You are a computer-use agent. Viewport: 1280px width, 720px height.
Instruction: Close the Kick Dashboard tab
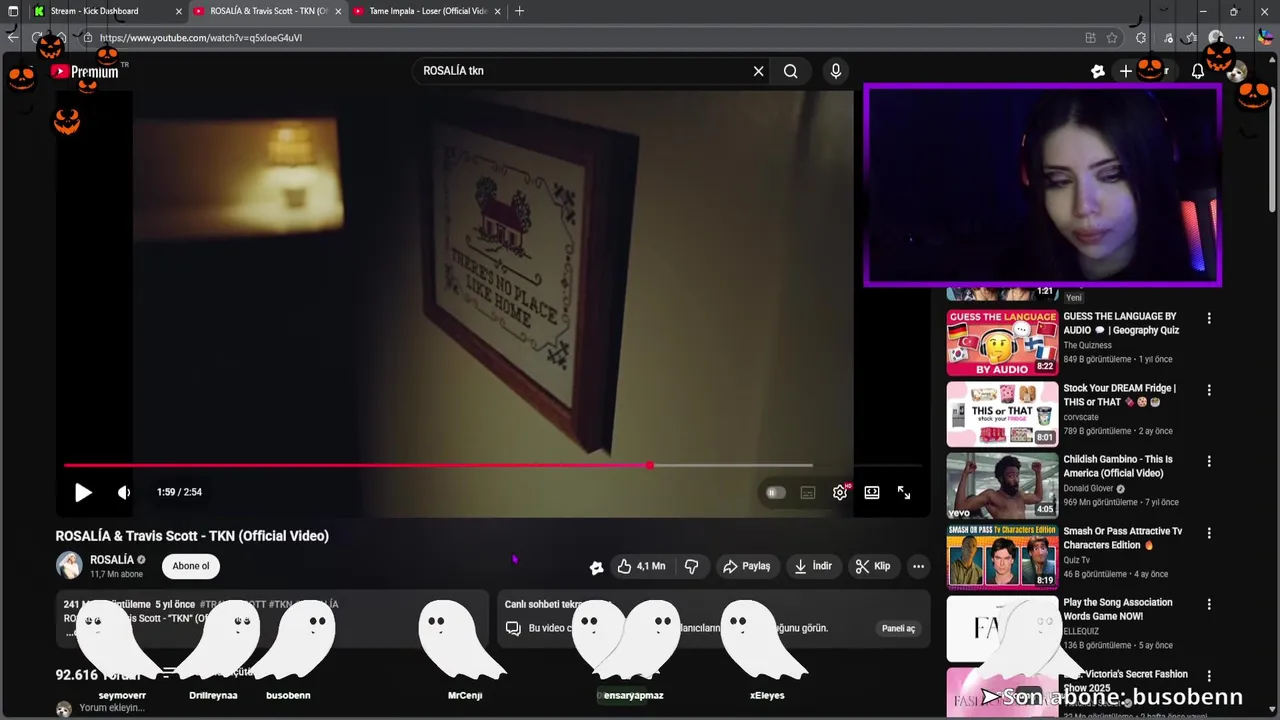(179, 11)
